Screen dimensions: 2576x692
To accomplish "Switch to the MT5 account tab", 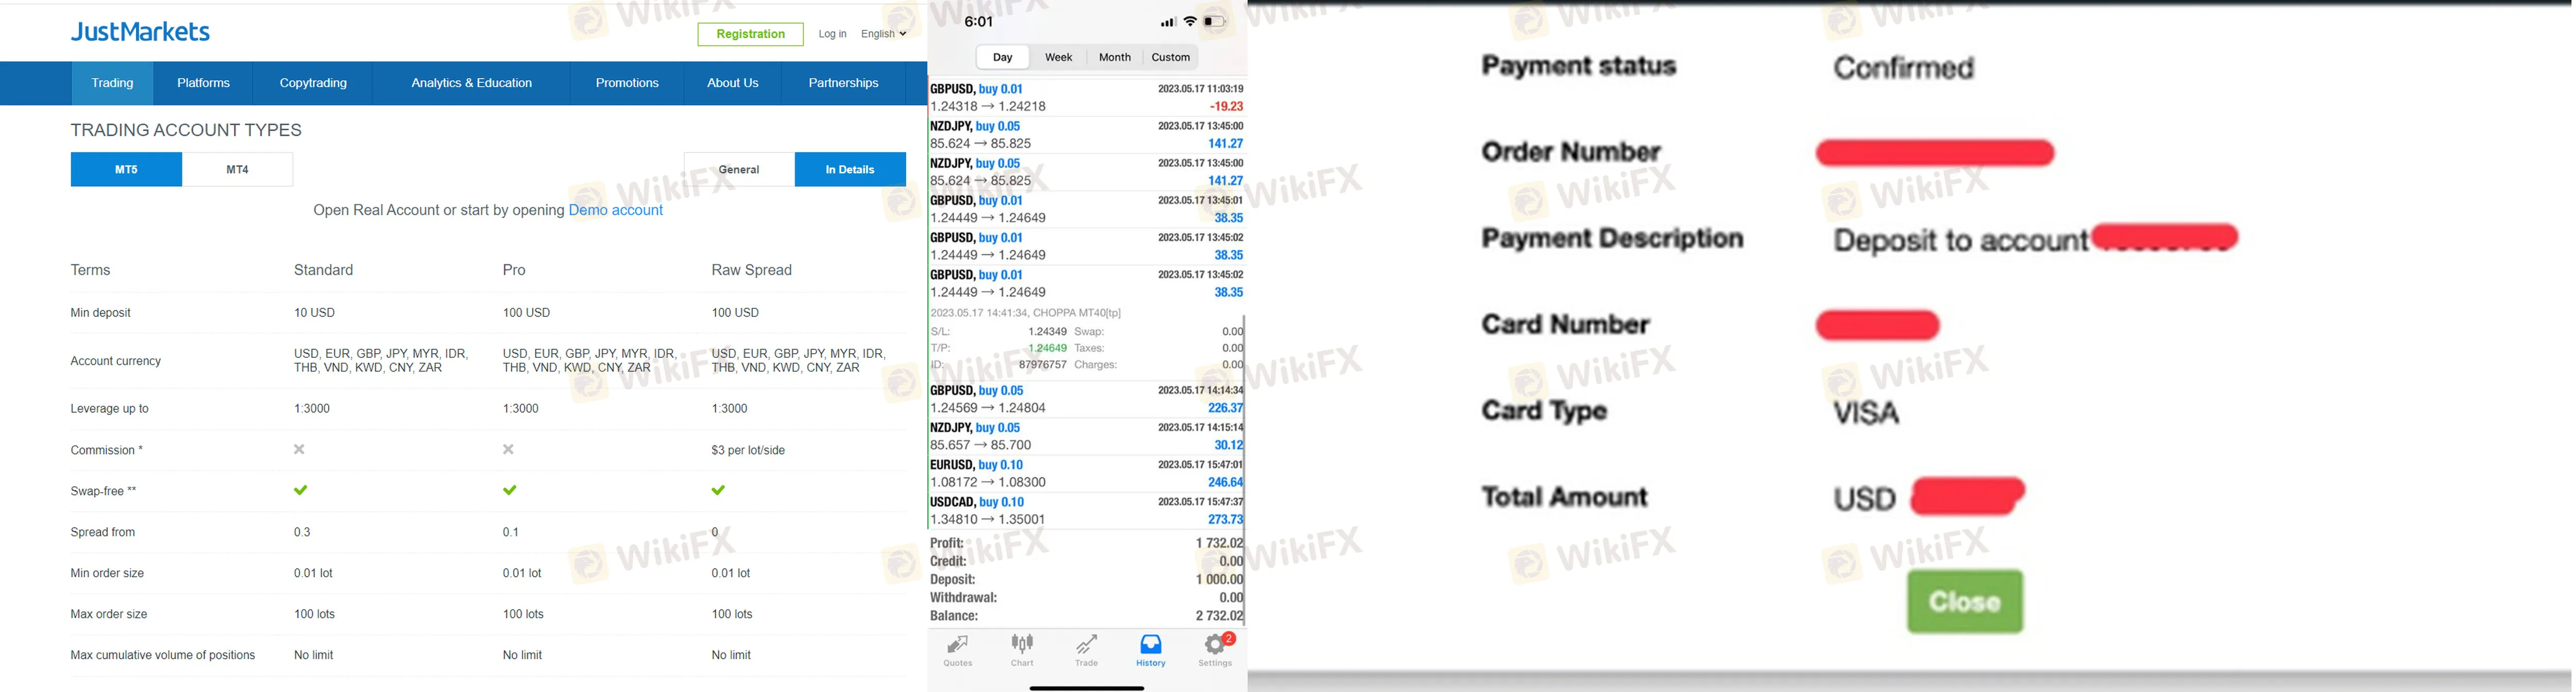I will 126,170.
